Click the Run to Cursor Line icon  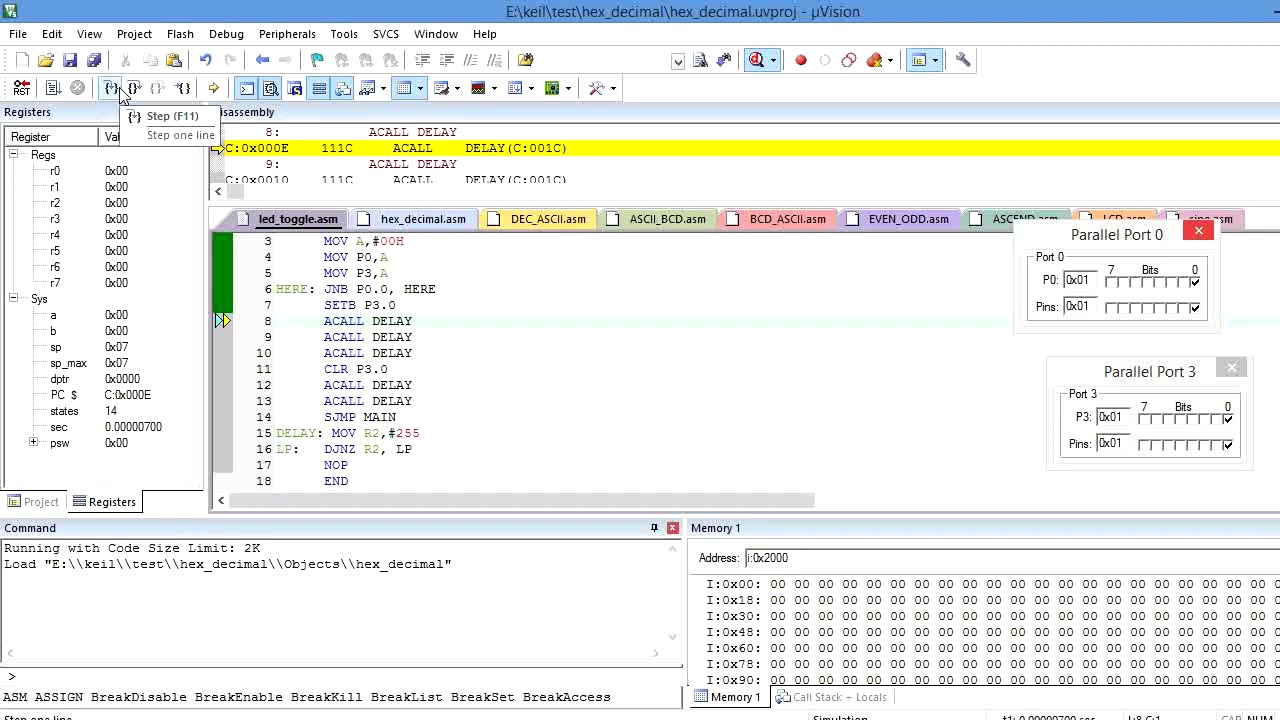click(x=183, y=88)
